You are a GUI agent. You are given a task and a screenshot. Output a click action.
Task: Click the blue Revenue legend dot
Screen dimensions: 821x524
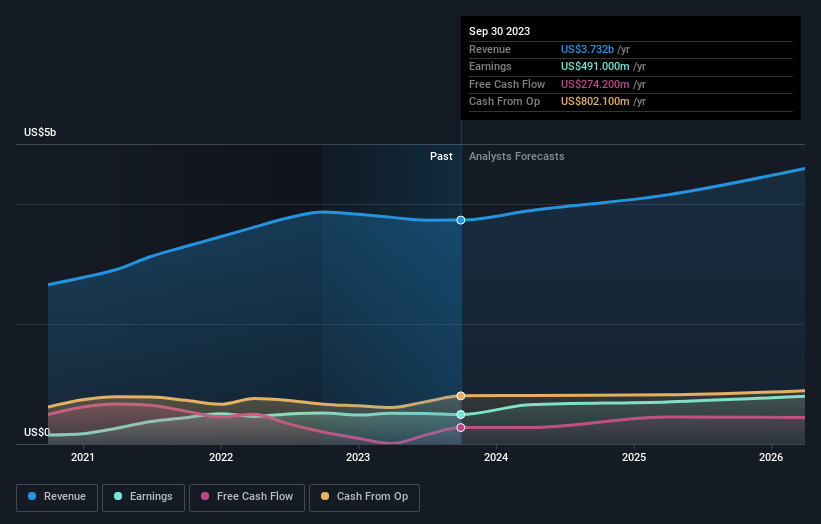(32, 496)
